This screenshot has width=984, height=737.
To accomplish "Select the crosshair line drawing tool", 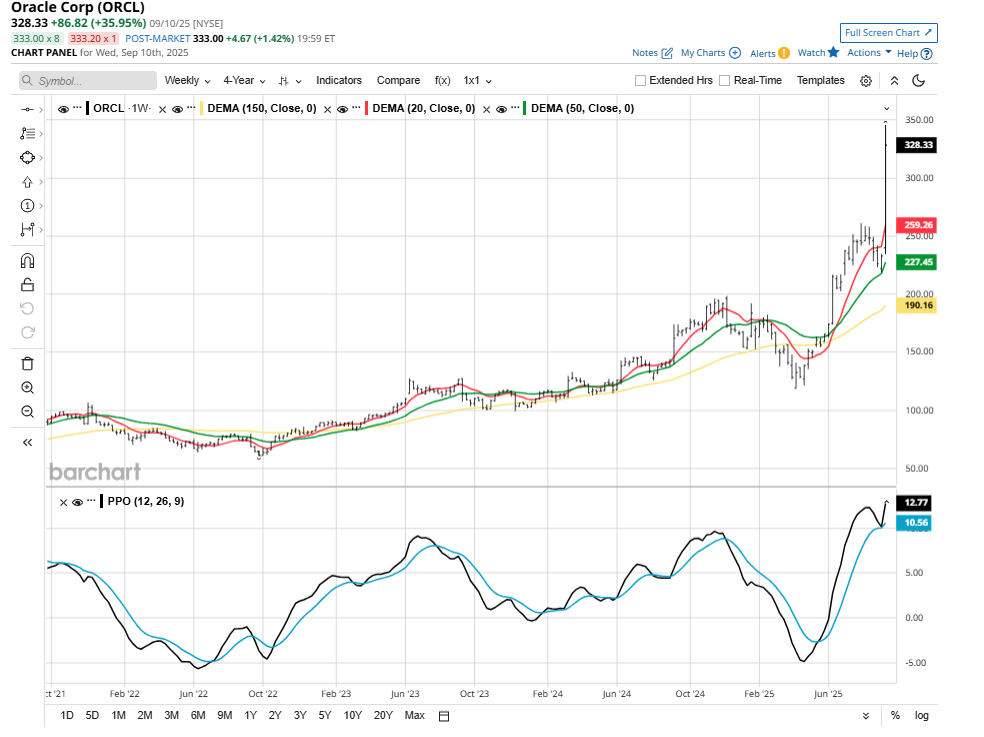I will tap(27, 110).
